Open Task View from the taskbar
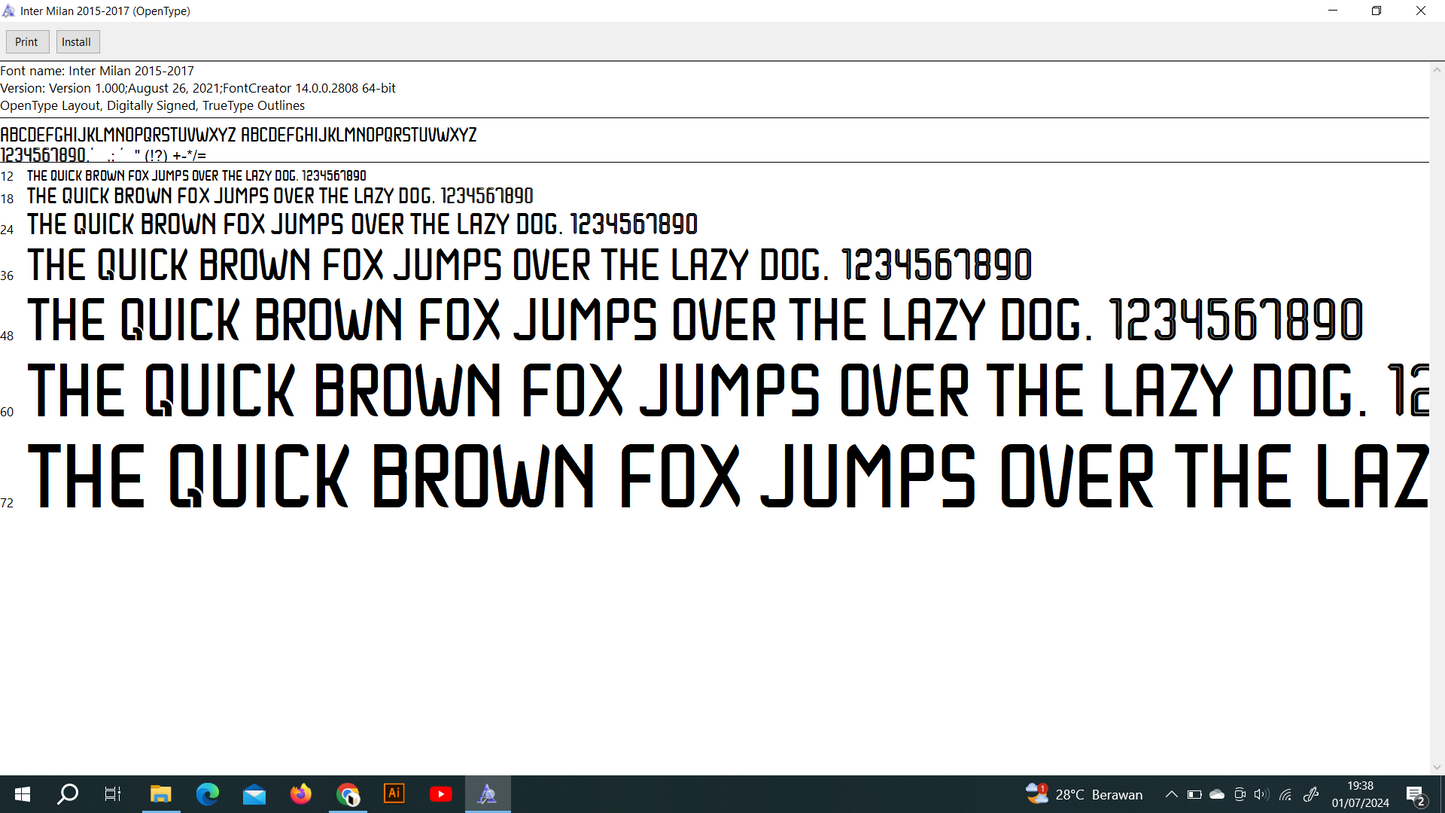This screenshot has height=813, width=1445. tap(113, 794)
